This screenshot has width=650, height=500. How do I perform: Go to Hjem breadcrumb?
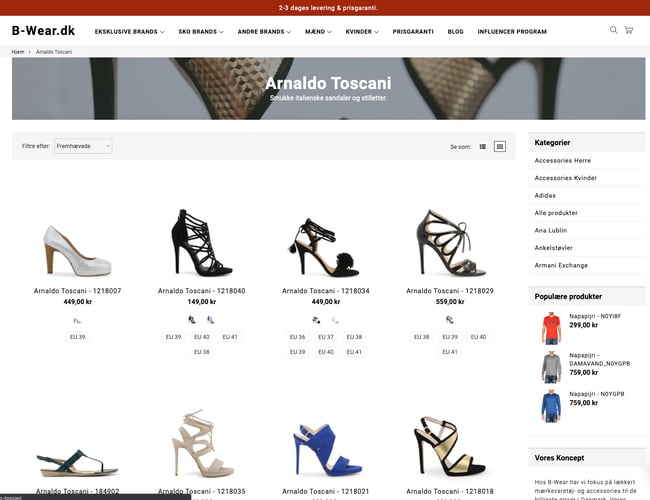point(18,52)
